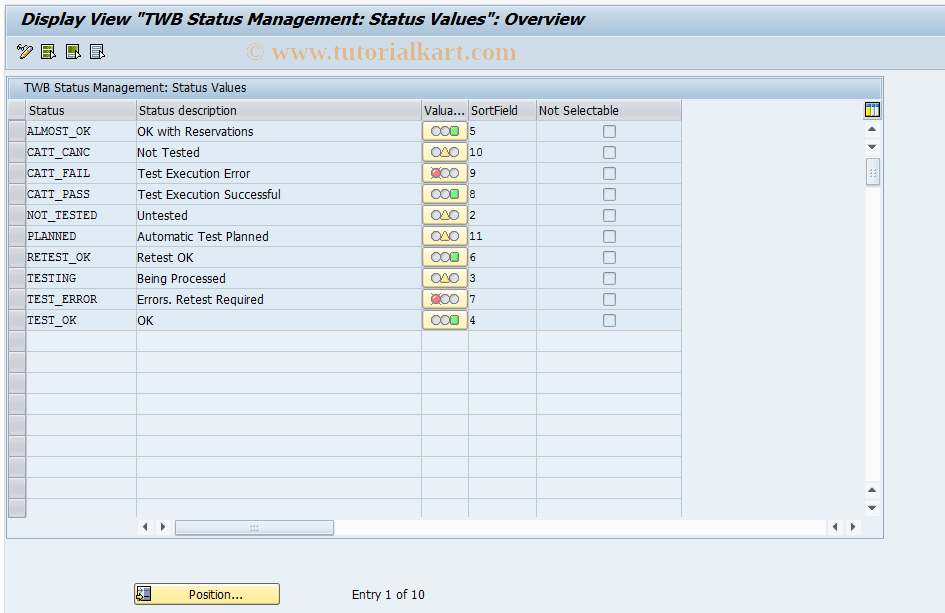Click traffic light icon for TESTING
945x613 pixels.
coord(445,278)
